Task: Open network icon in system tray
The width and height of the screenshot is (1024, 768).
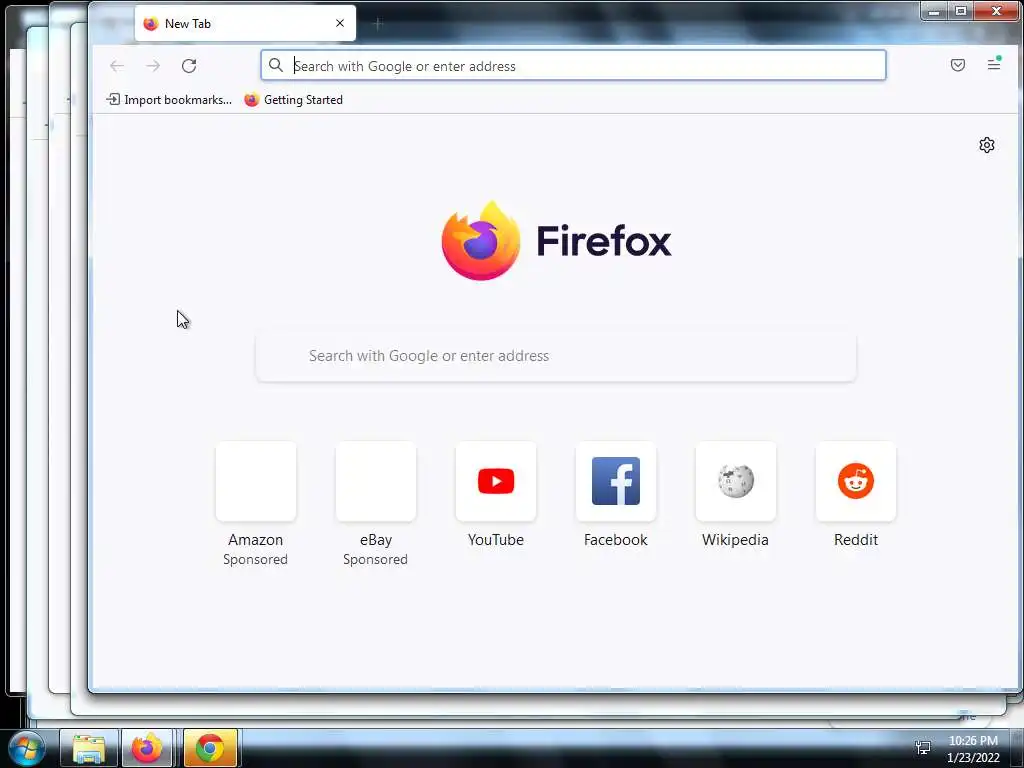Action: click(923, 747)
